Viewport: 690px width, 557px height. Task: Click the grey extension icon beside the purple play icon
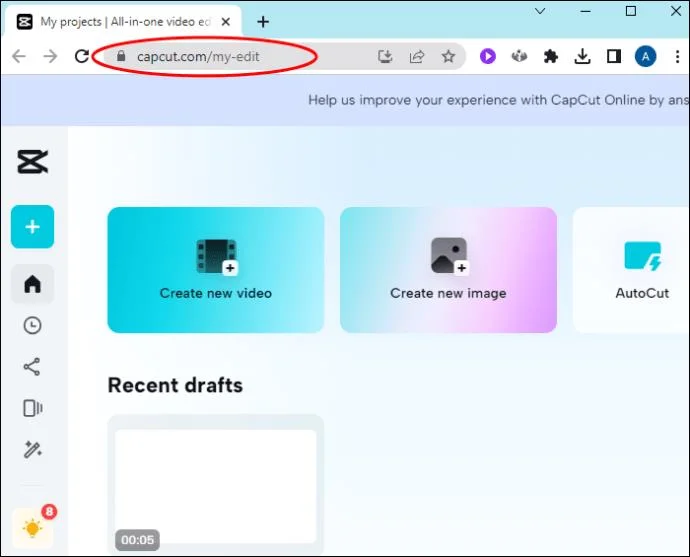[519, 56]
